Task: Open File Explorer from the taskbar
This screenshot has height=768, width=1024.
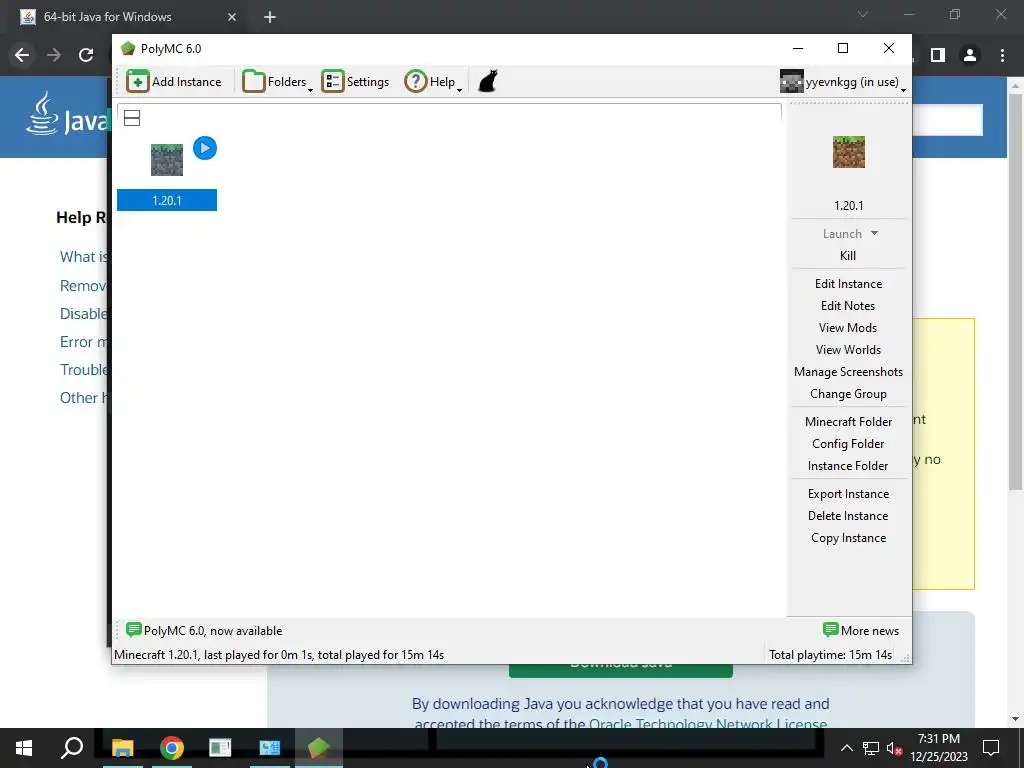Action: click(x=122, y=748)
